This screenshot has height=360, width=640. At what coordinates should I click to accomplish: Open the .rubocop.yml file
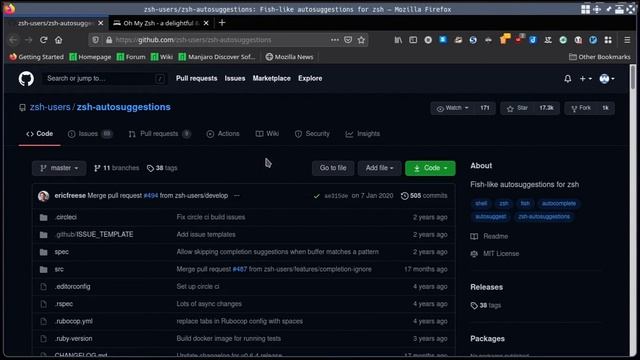(x=74, y=321)
